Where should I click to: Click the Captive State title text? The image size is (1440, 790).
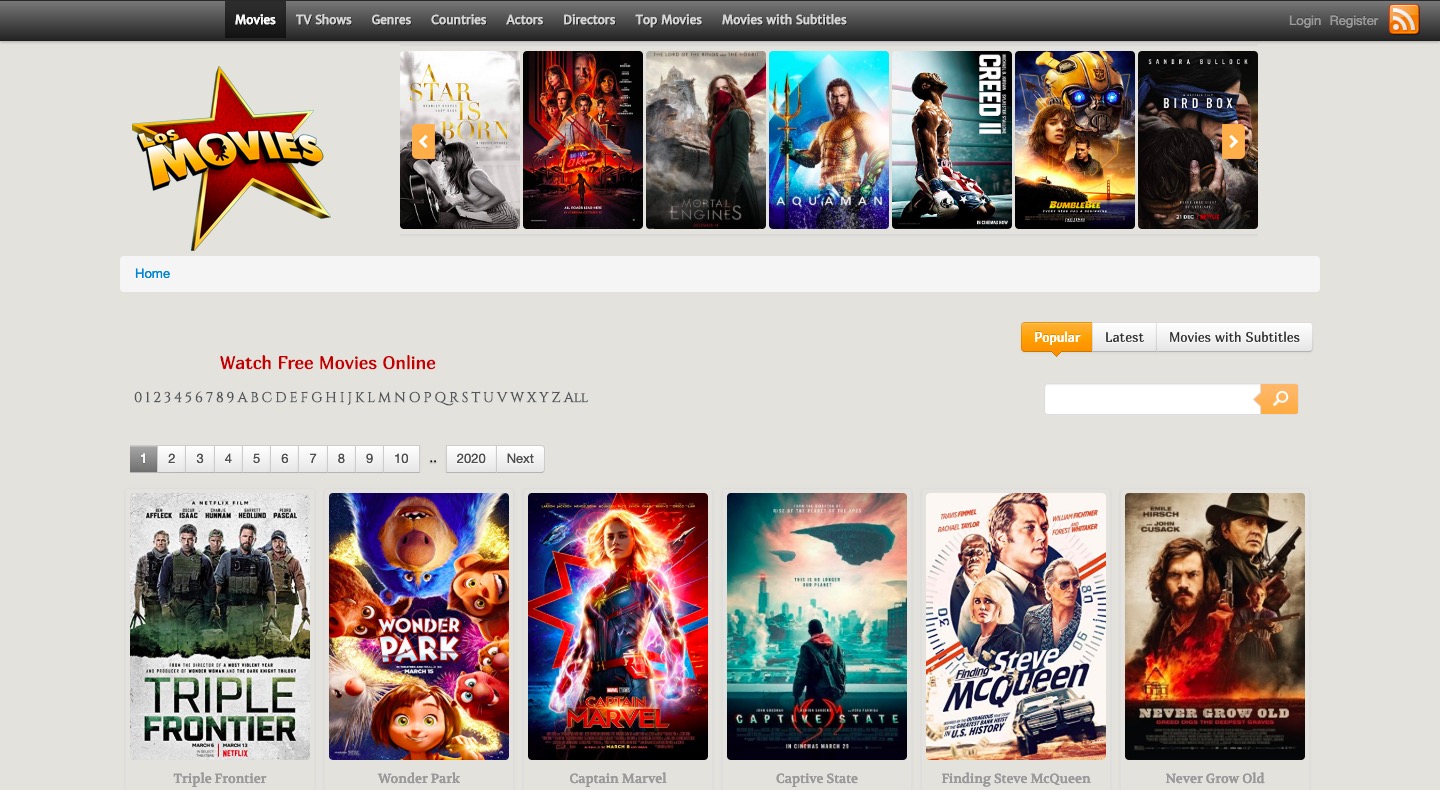pyautogui.click(x=817, y=778)
